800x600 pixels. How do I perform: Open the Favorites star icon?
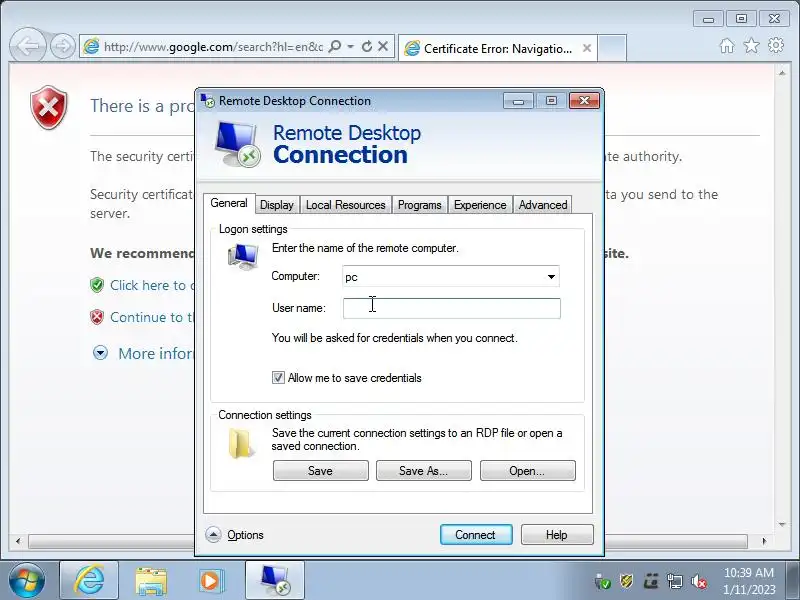pos(752,46)
